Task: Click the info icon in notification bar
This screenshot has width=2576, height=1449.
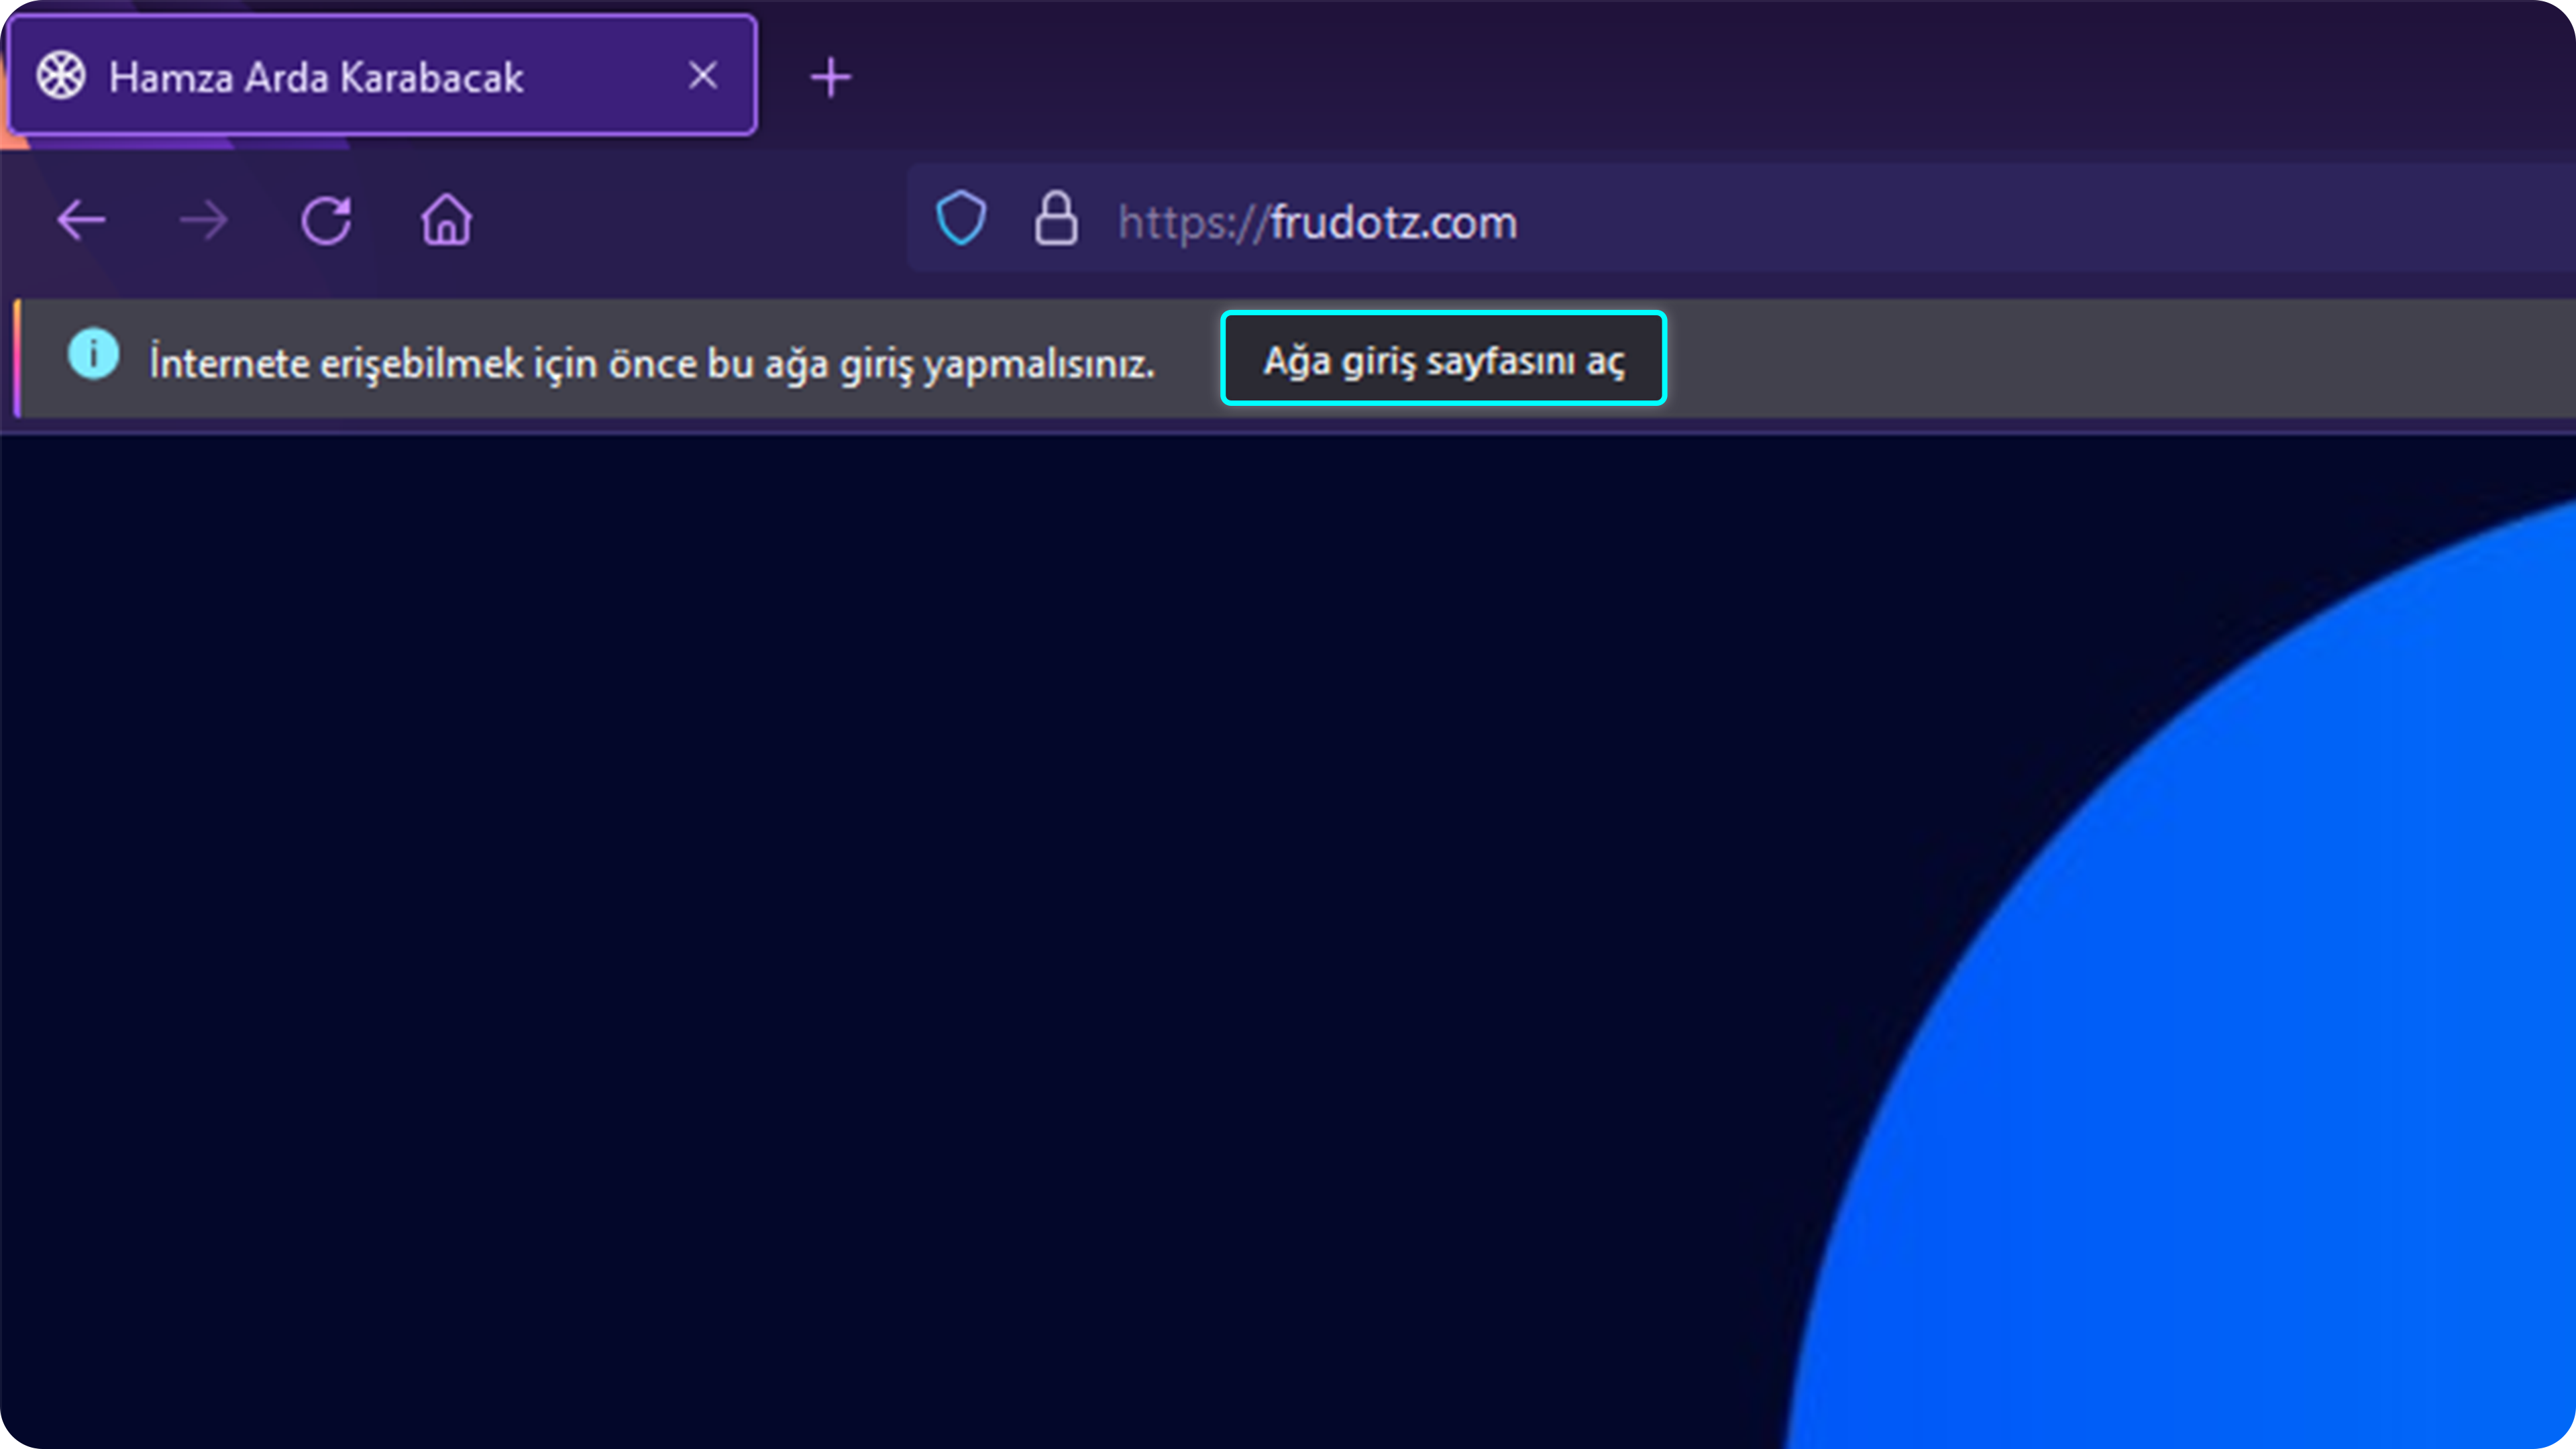Action: coord(94,354)
